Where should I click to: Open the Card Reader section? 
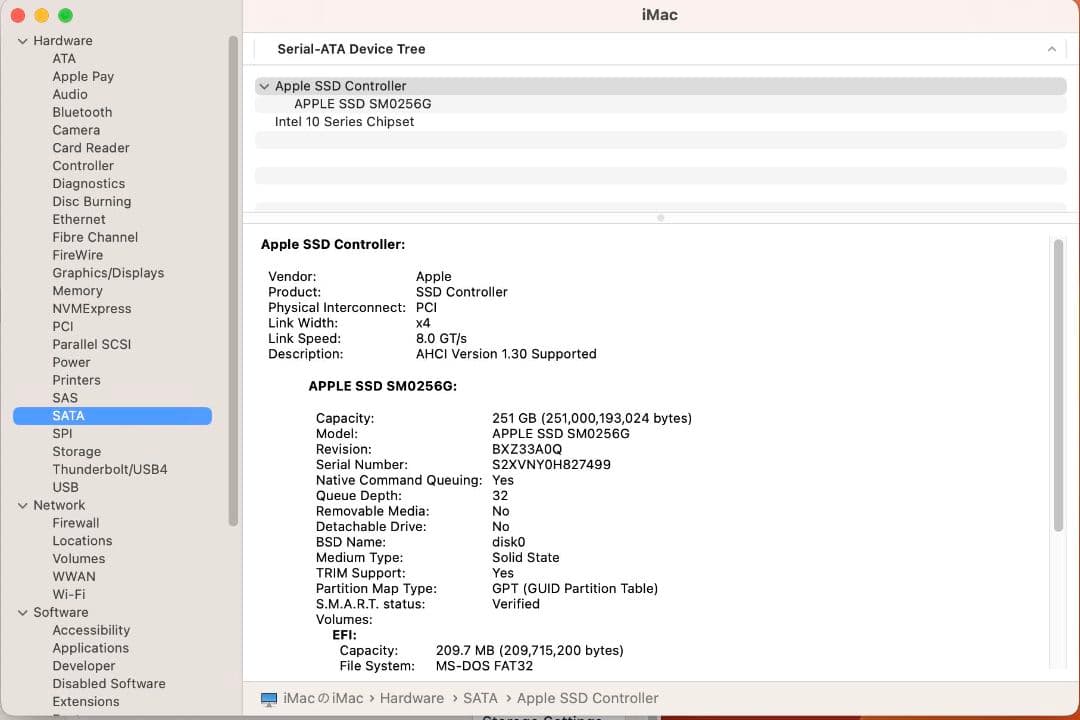point(90,148)
